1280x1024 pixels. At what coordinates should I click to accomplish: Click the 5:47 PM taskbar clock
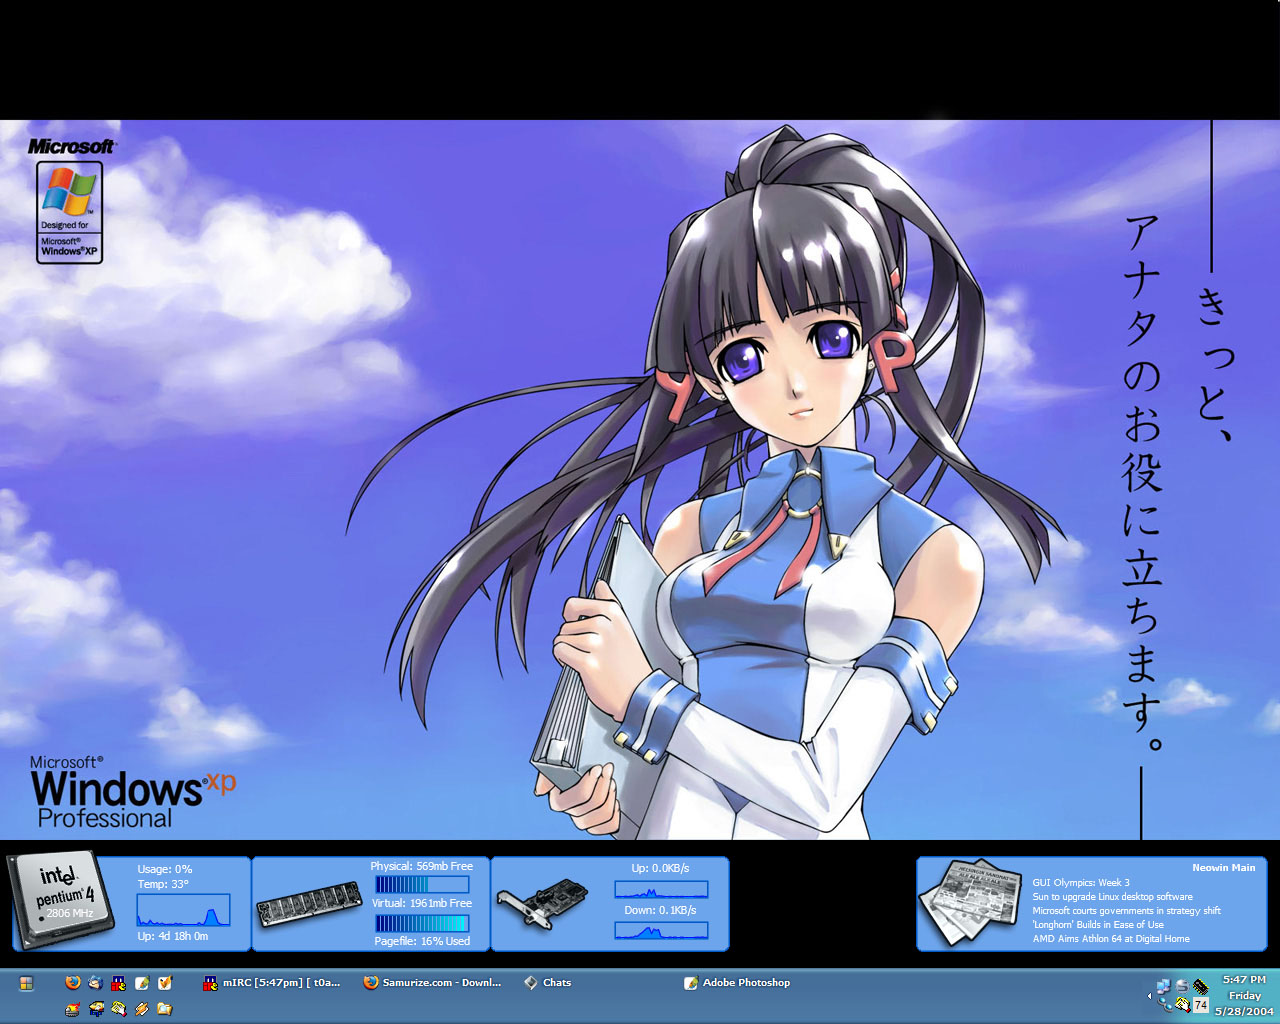pyautogui.click(x=1244, y=980)
